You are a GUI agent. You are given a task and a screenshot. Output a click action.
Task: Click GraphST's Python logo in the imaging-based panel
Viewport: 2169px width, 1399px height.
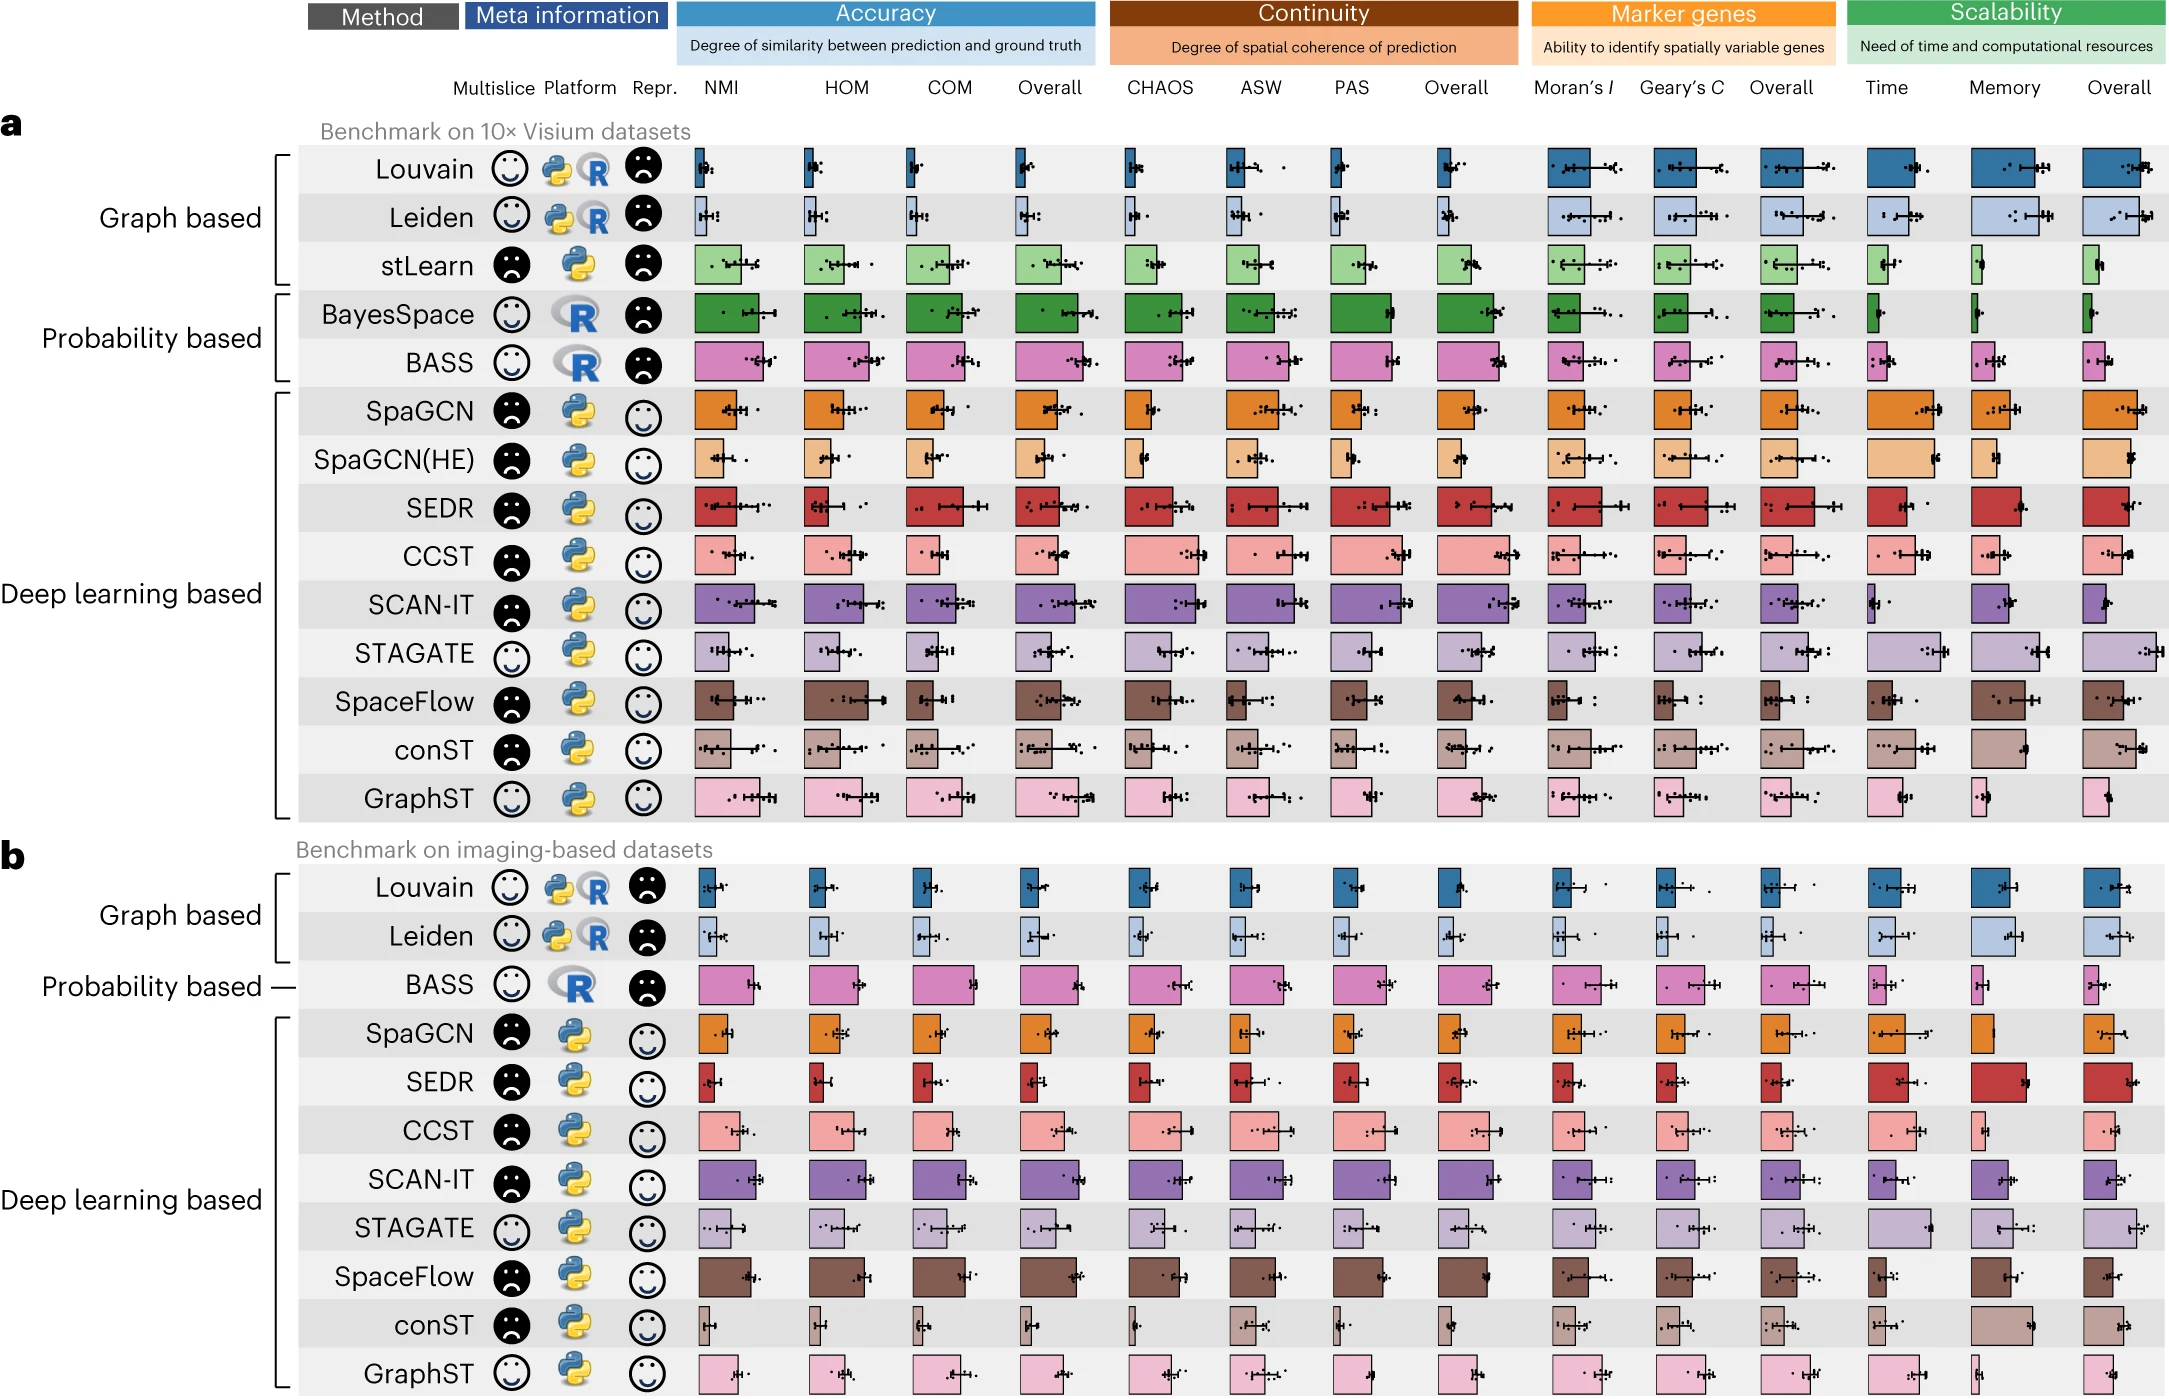pos(574,1370)
